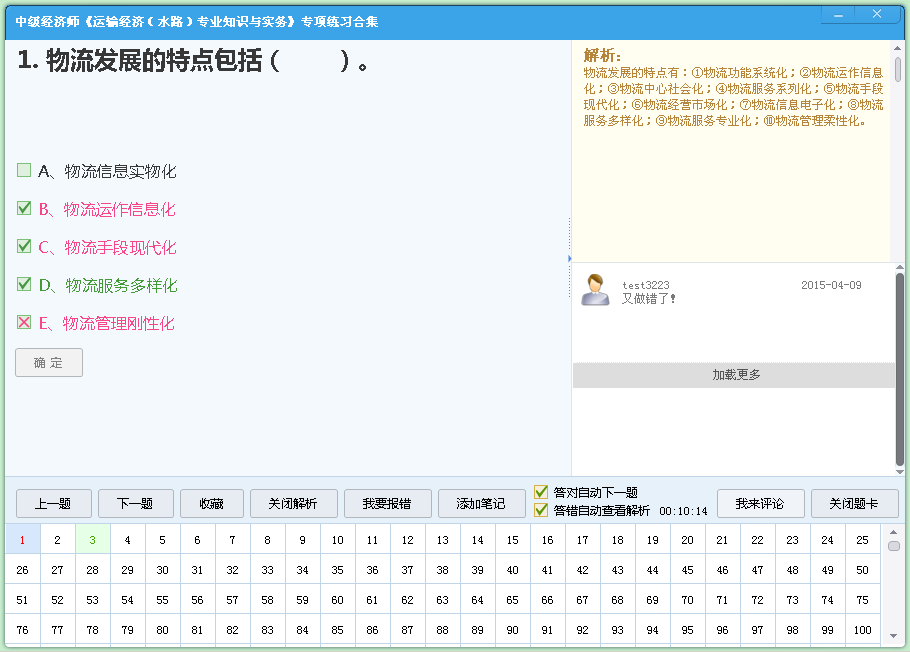Screen dimensions: 910x652
Task: Load more comments with 加载更多
Action: [x=734, y=375]
